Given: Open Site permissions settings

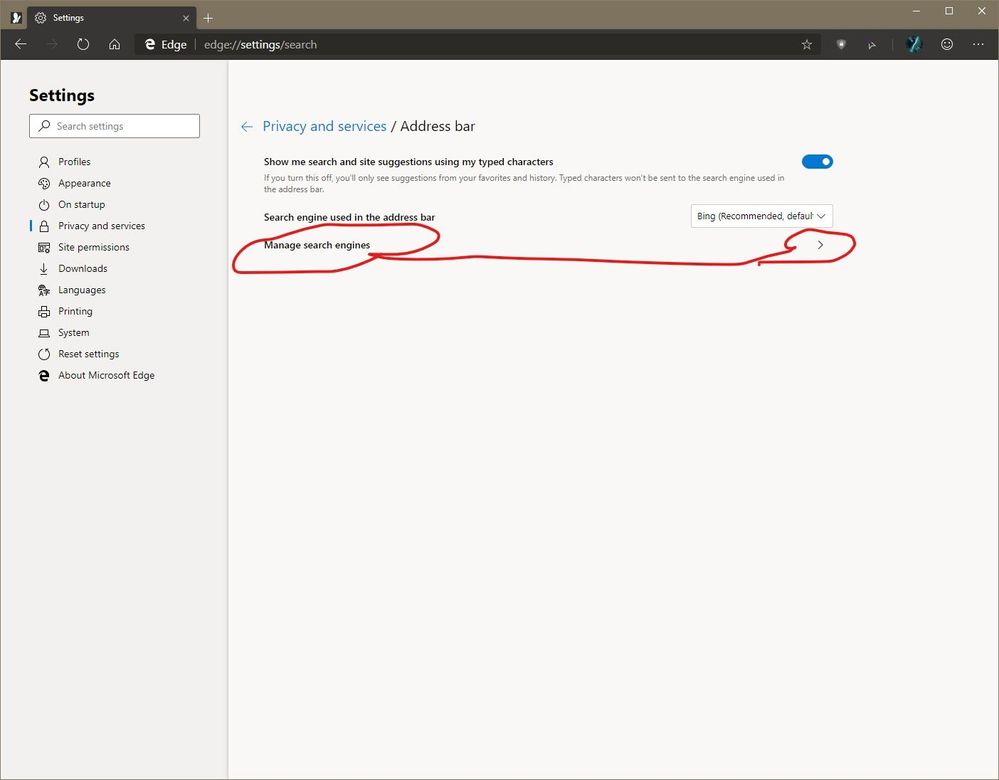Looking at the screenshot, I should [94, 247].
